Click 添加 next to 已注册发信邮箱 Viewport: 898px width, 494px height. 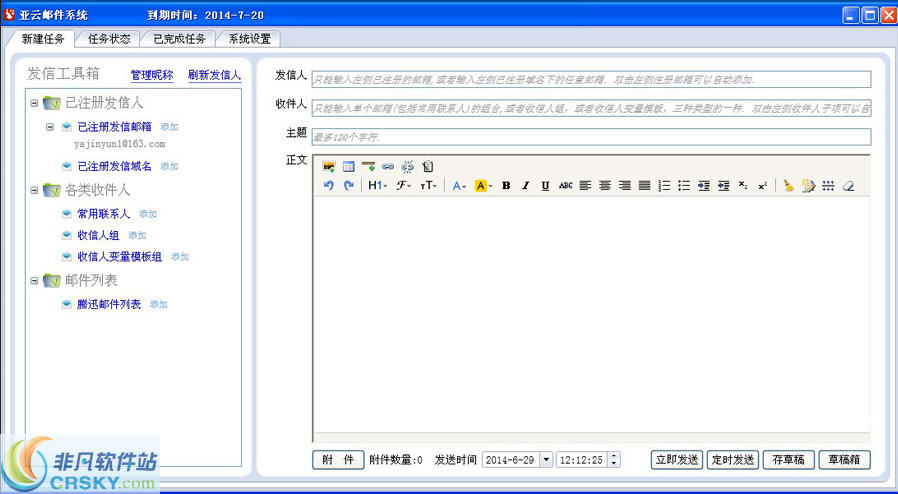tap(170, 127)
